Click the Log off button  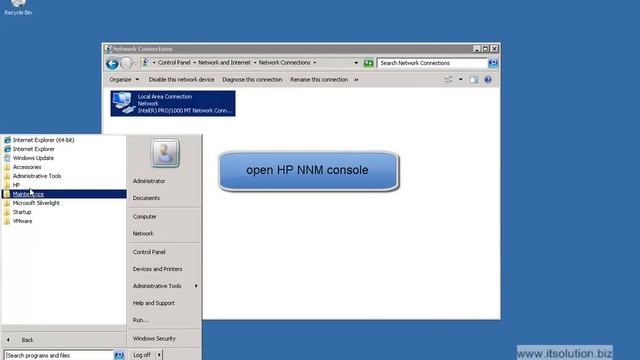click(x=142, y=355)
